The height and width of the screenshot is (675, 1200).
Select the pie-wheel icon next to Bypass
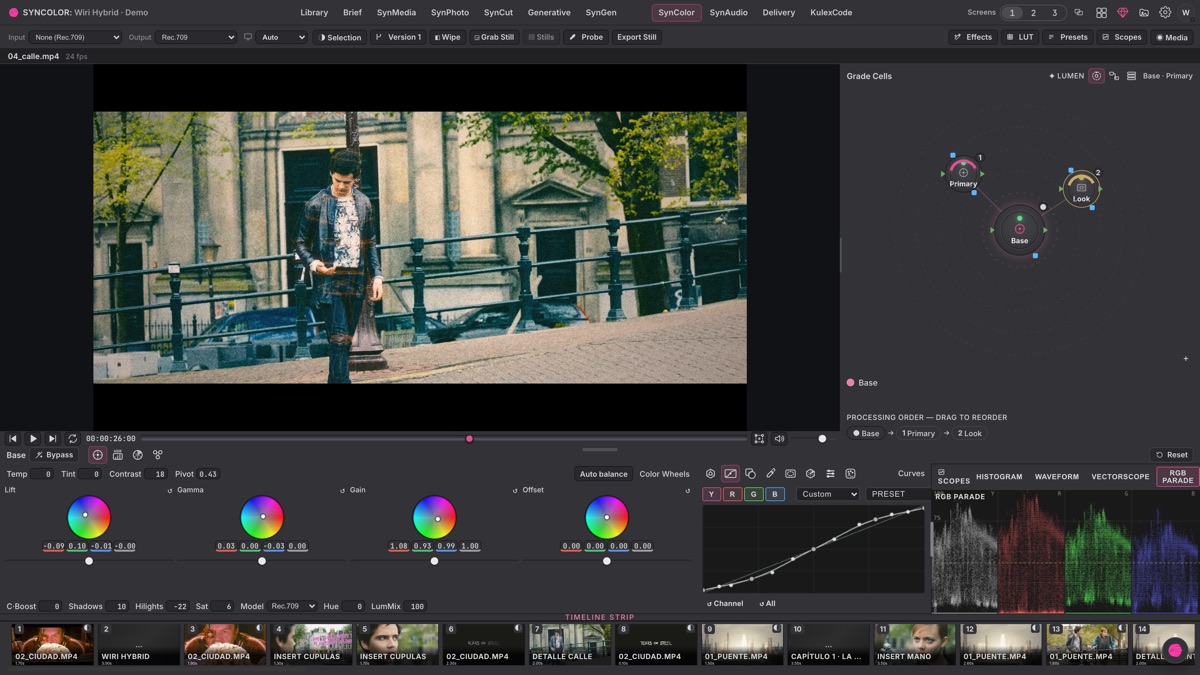click(x=137, y=455)
